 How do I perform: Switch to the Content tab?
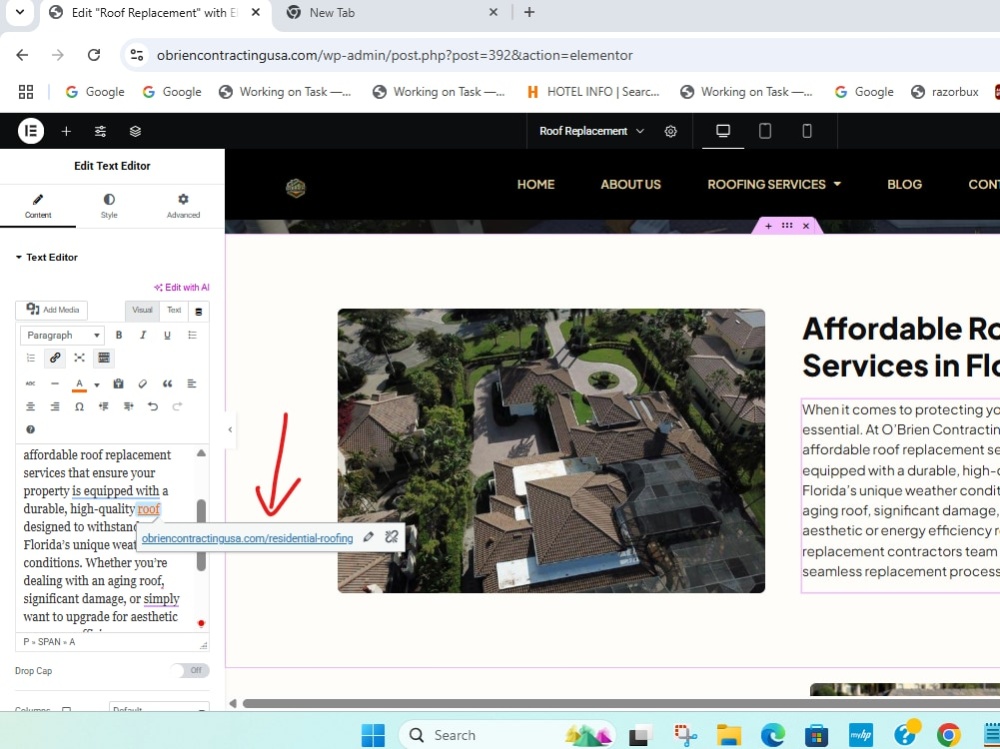tap(38, 206)
